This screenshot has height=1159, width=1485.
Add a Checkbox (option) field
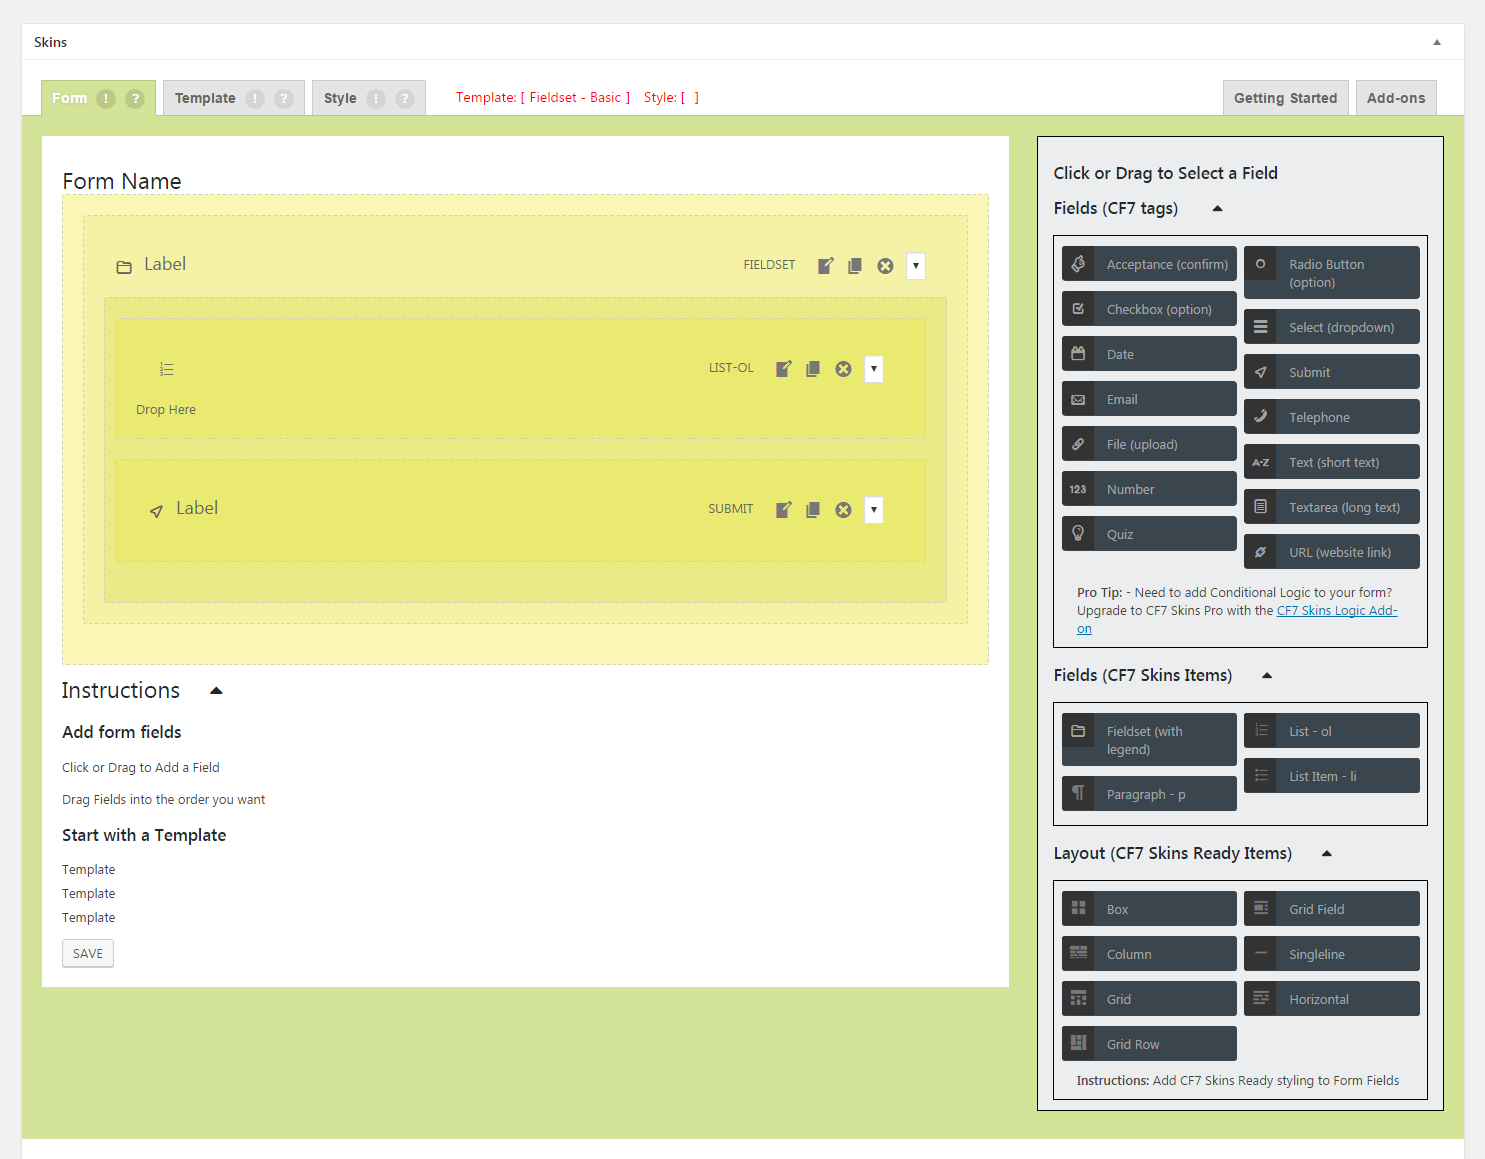point(1149,309)
